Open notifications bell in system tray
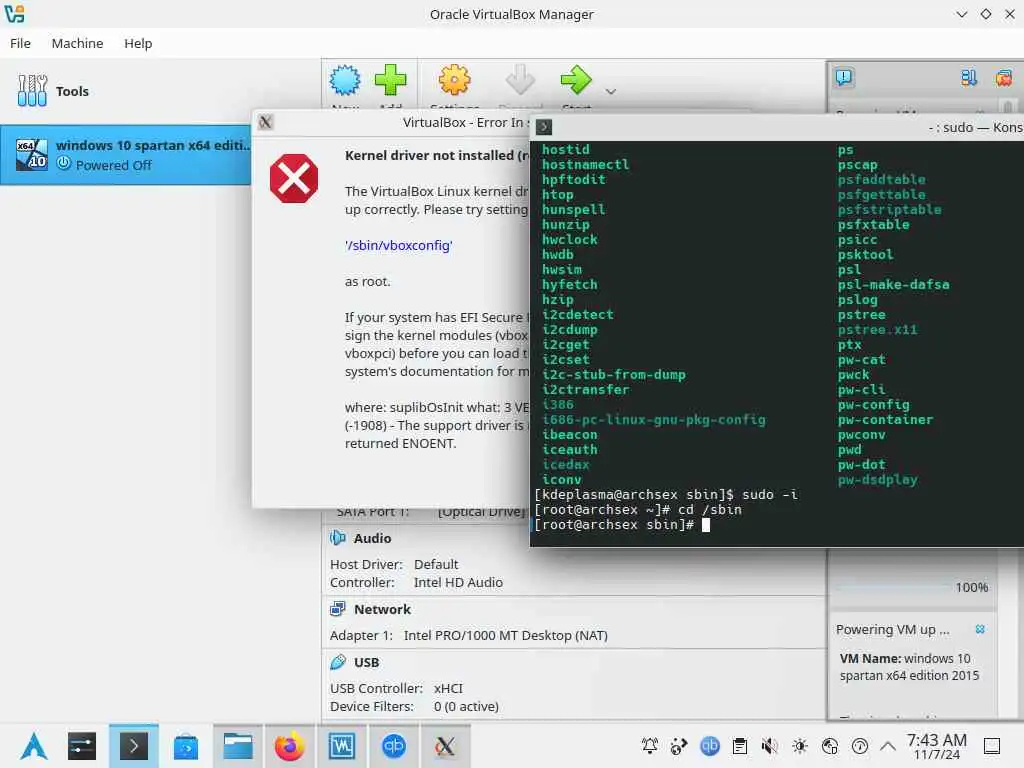This screenshot has height=768, width=1024. (650, 746)
